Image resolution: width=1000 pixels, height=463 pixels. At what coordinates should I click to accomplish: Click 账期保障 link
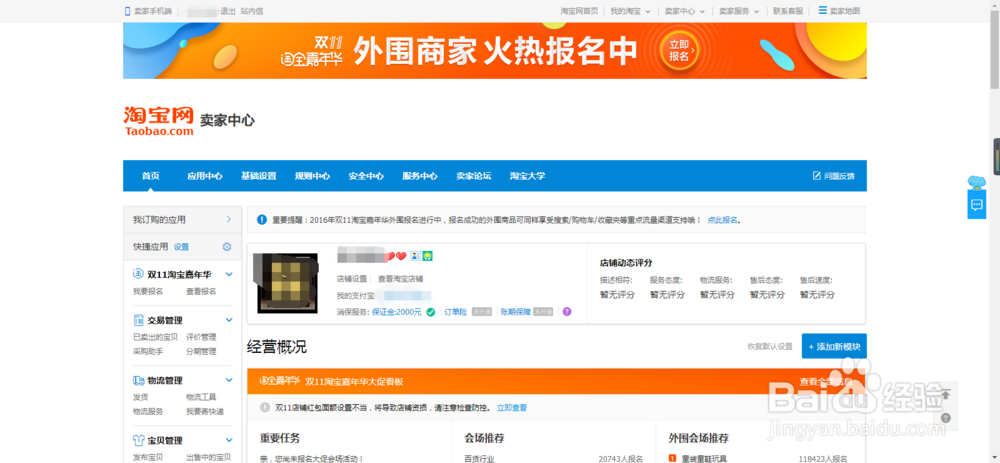tap(515, 312)
